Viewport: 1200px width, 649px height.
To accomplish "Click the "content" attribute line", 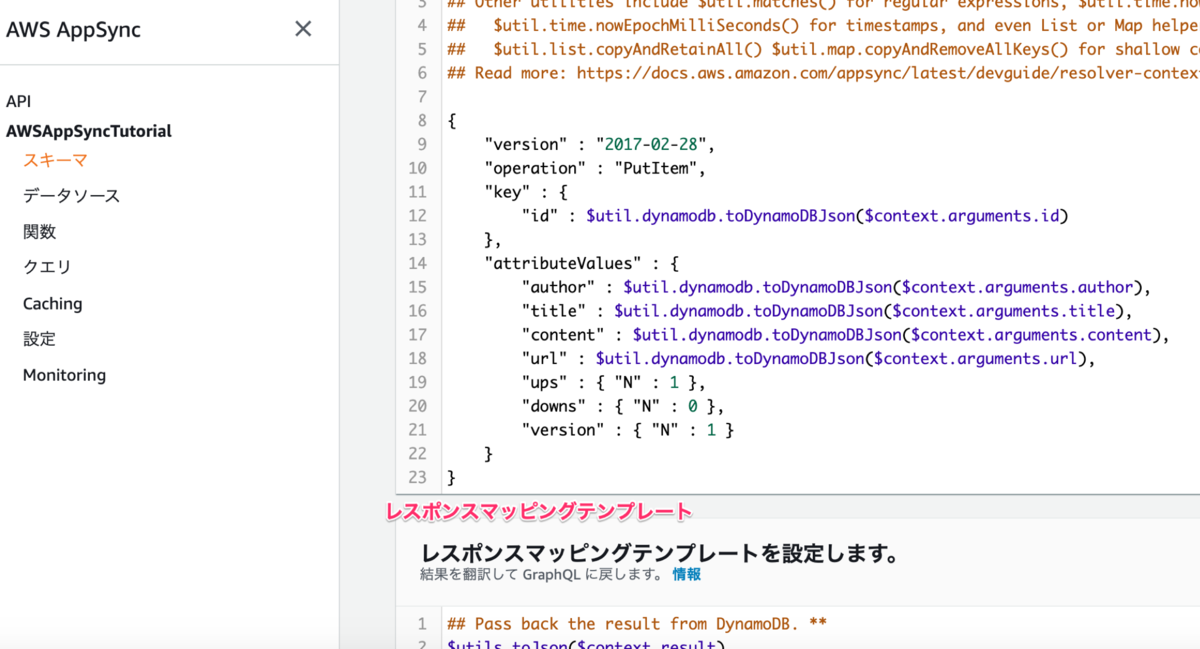I will (845, 335).
